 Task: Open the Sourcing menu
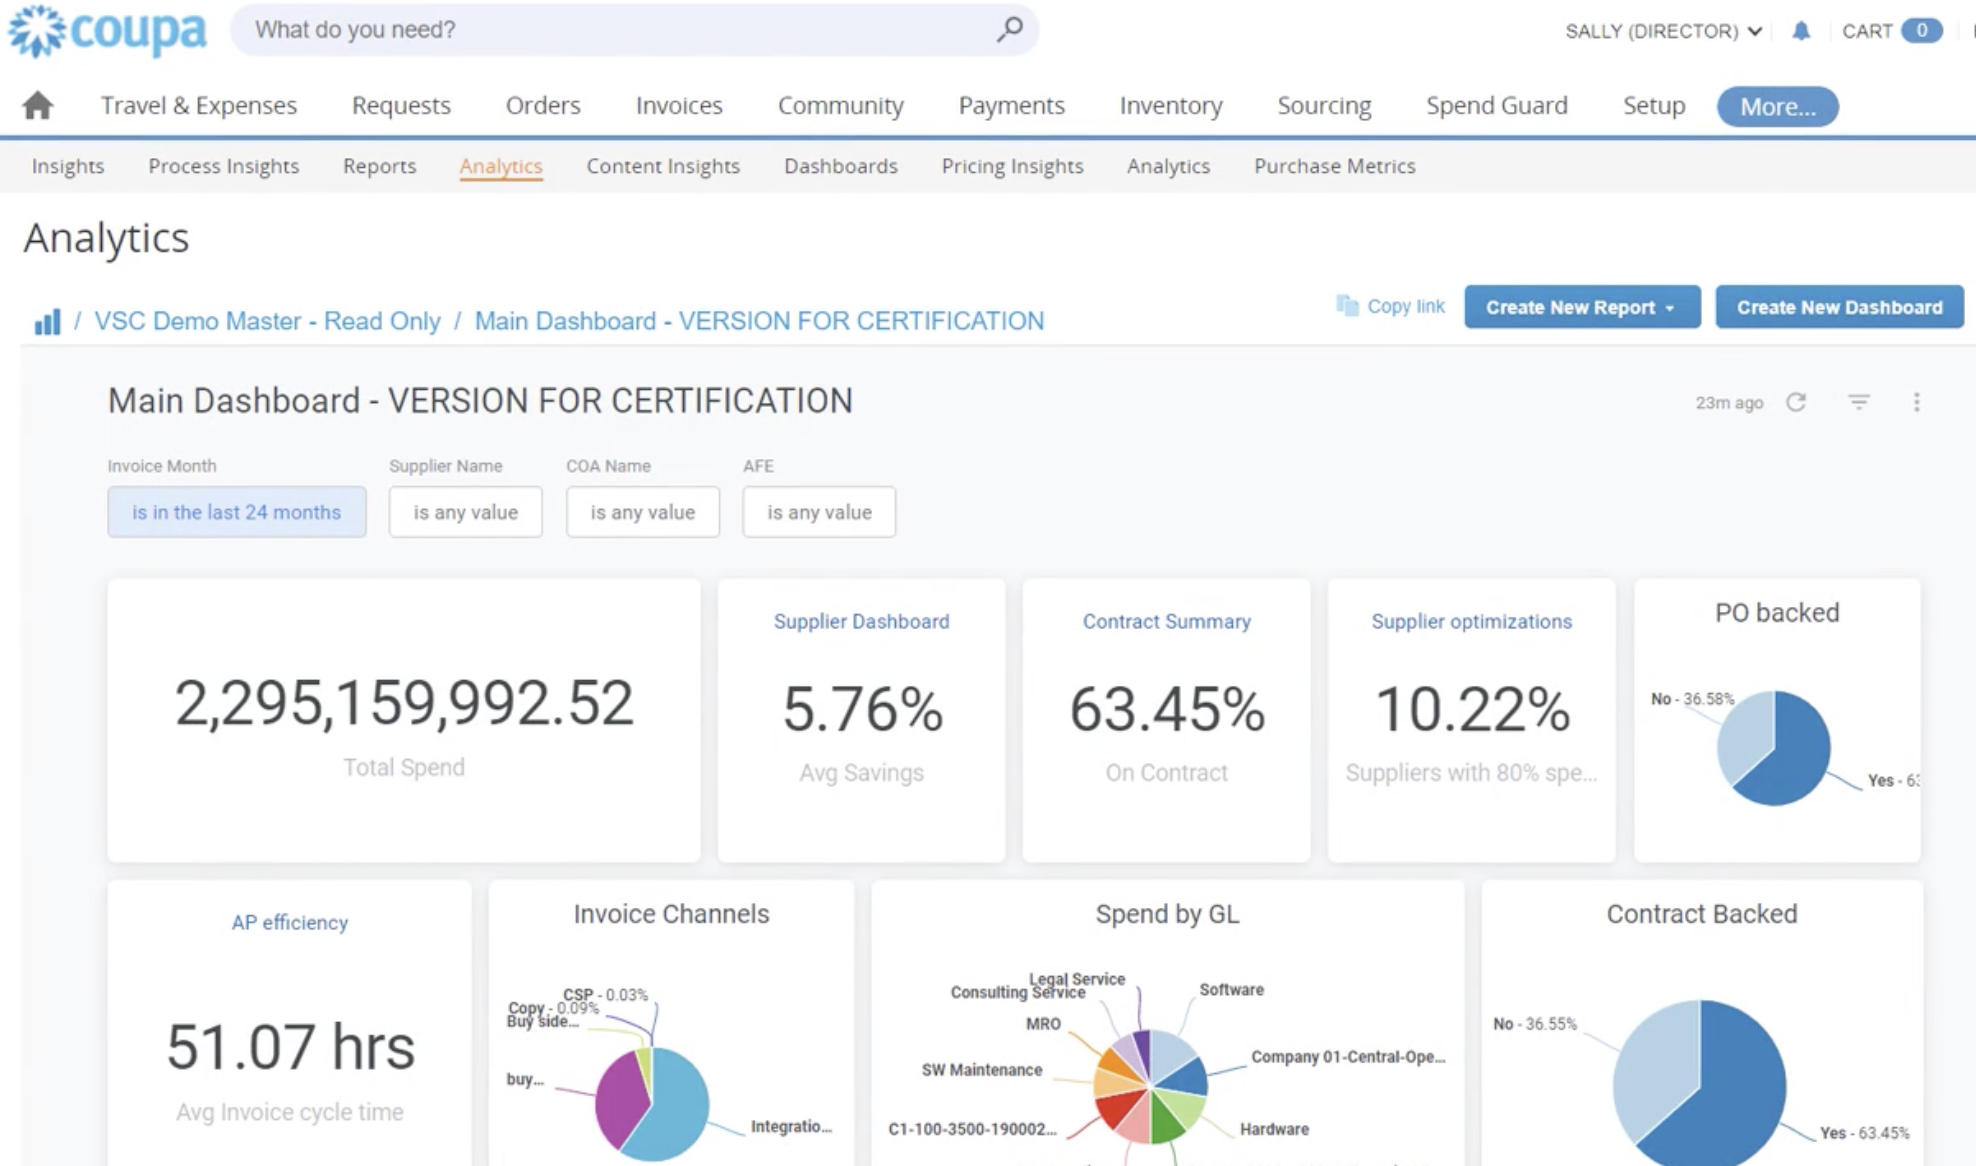[1324, 105]
